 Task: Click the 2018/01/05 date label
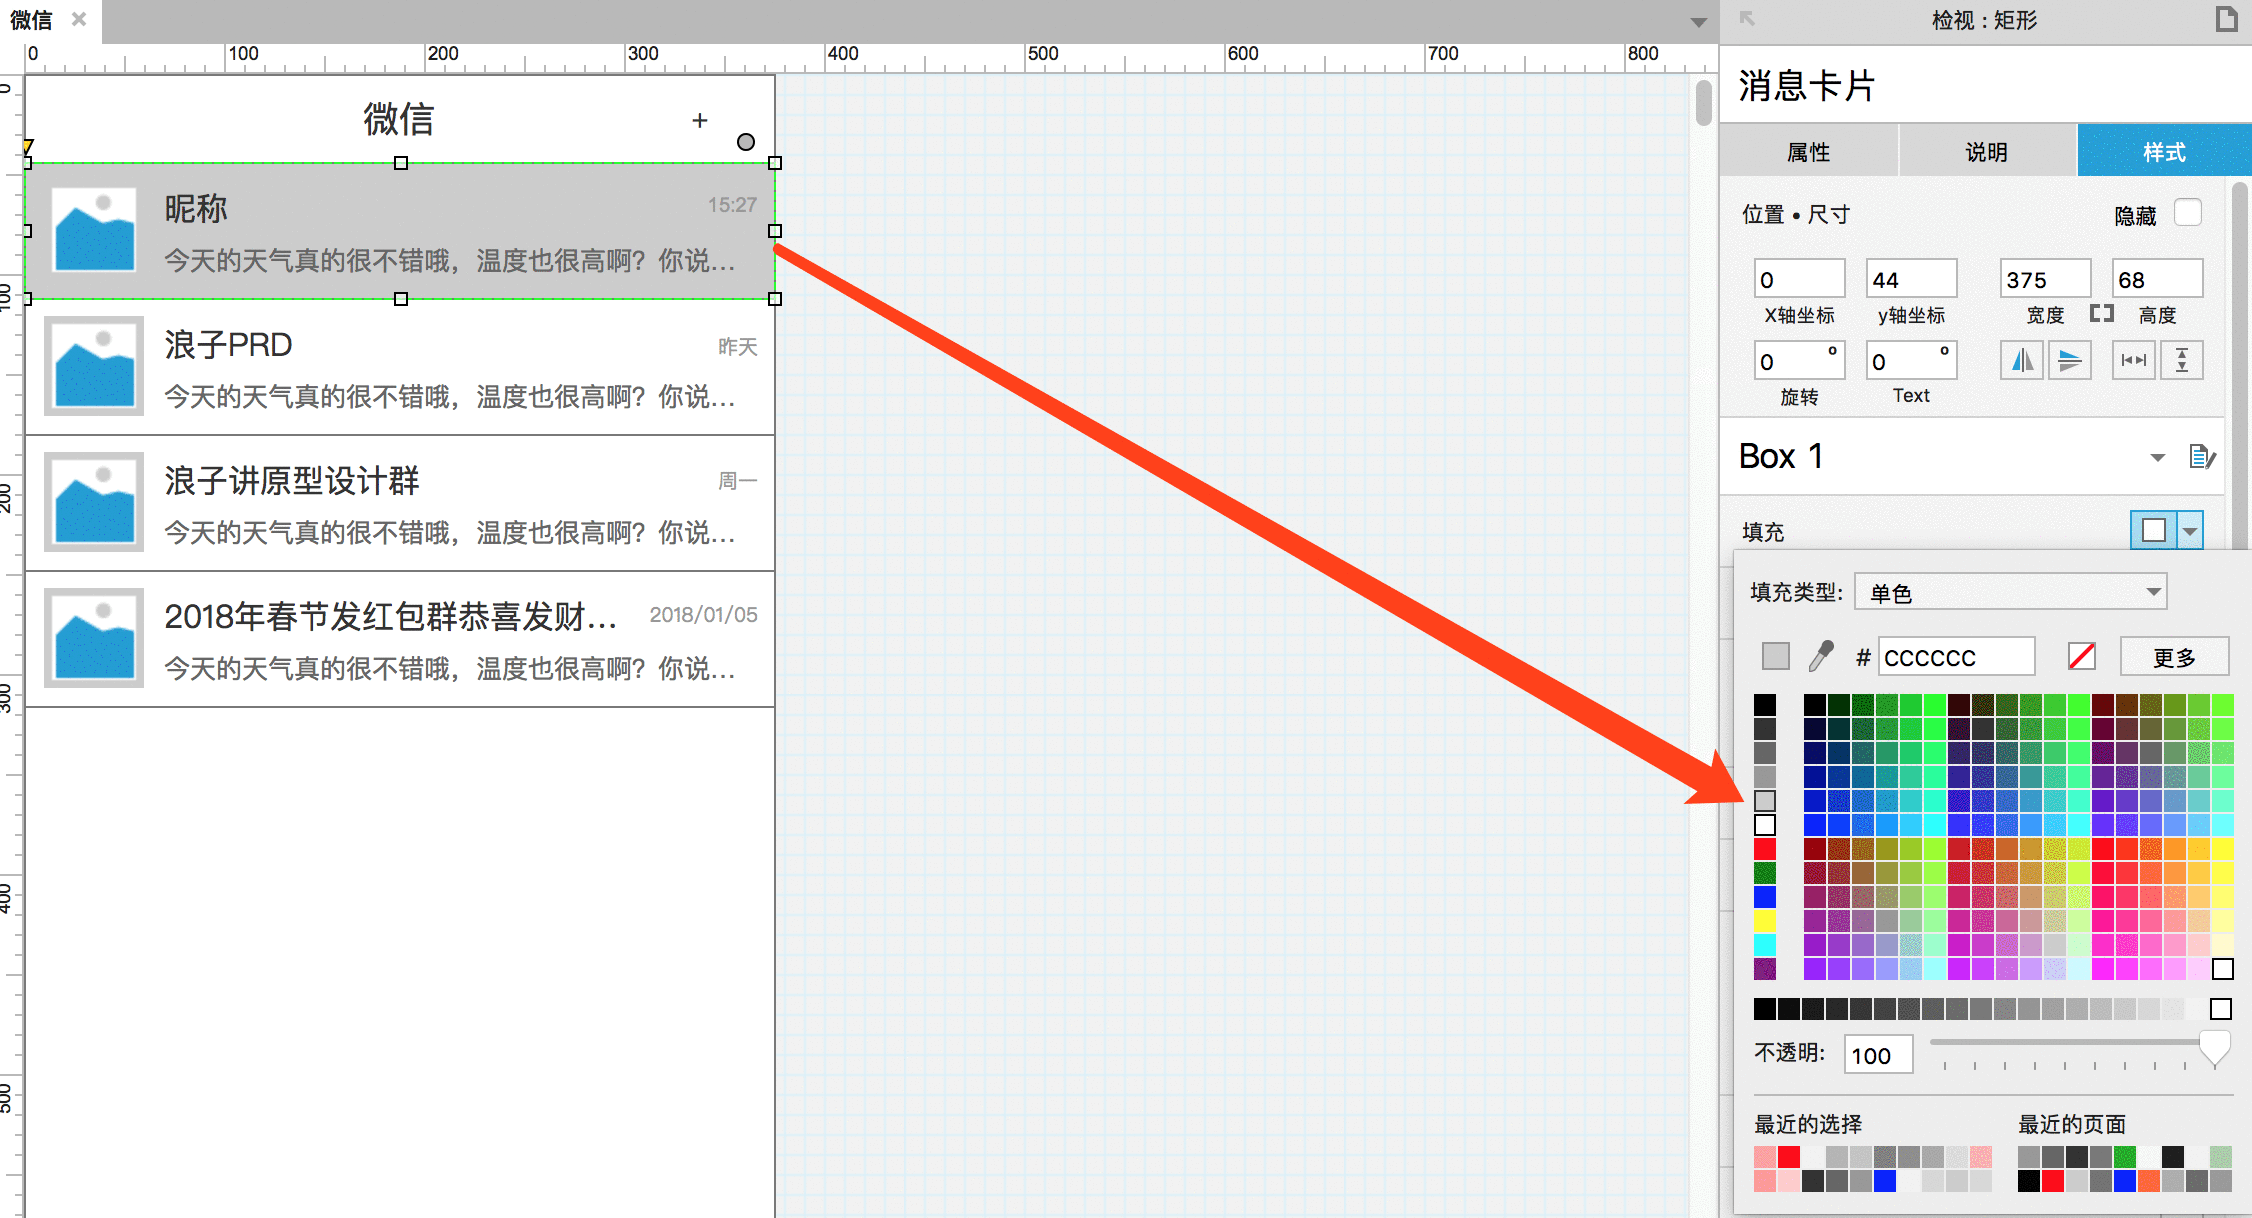tap(703, 615)
